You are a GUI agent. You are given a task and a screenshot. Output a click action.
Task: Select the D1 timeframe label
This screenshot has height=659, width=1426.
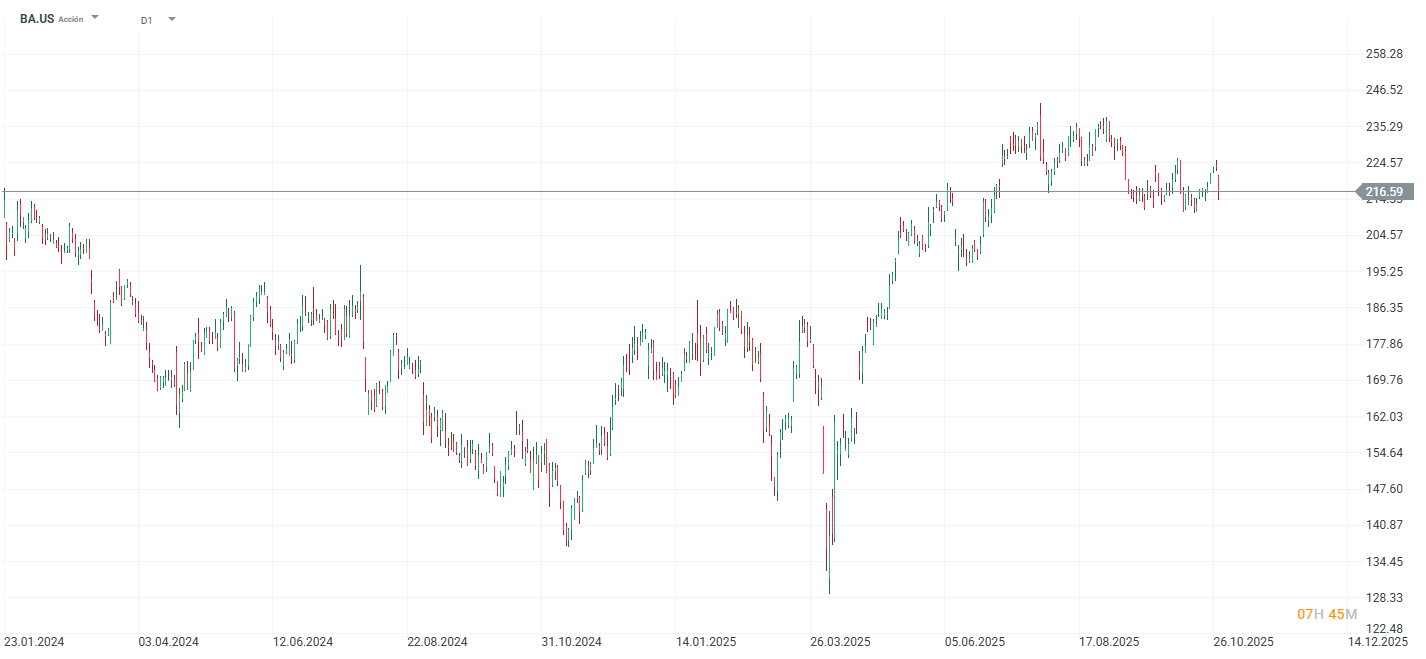146,17
